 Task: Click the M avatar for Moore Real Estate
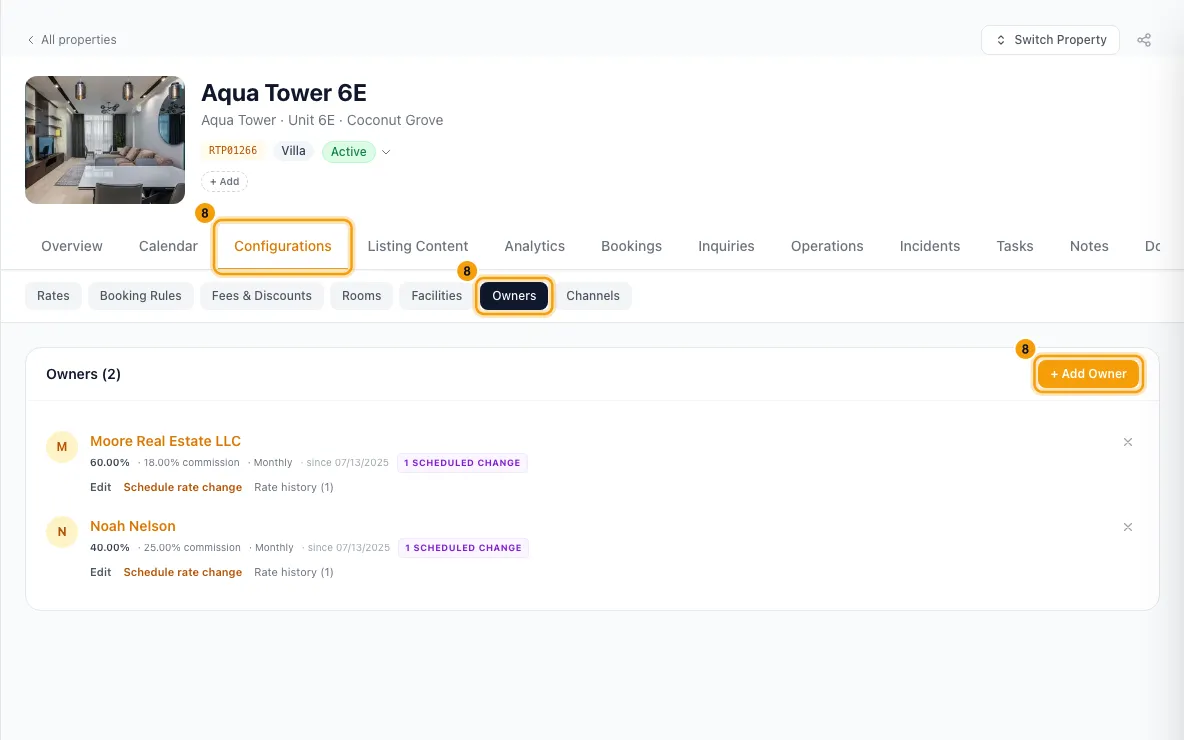62,447
